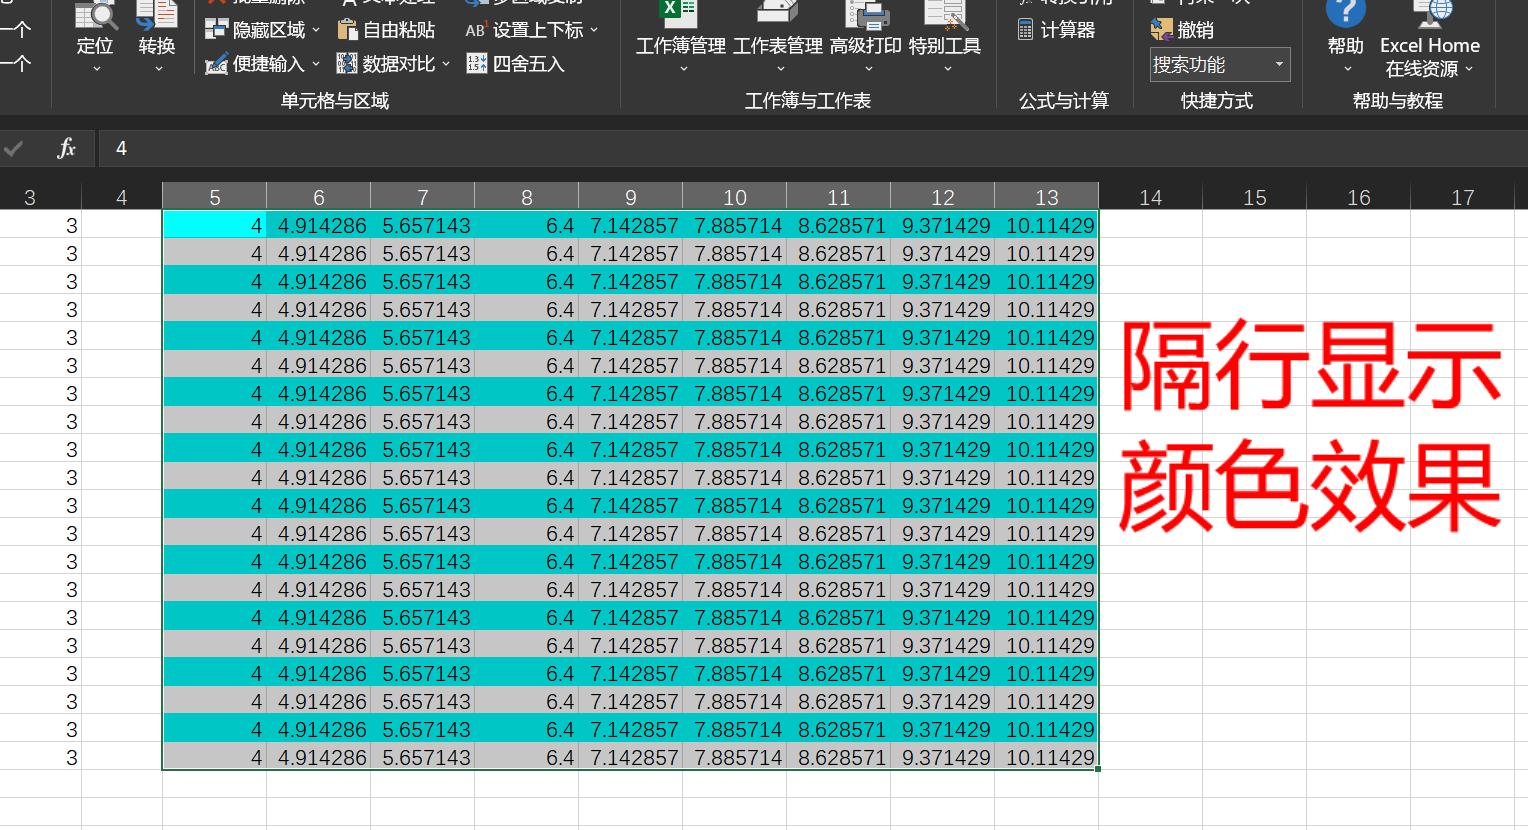Click the 公式与计算 group label
Image resolution: width=1528 pixels, height=830 pixels.
point(1064,100)
